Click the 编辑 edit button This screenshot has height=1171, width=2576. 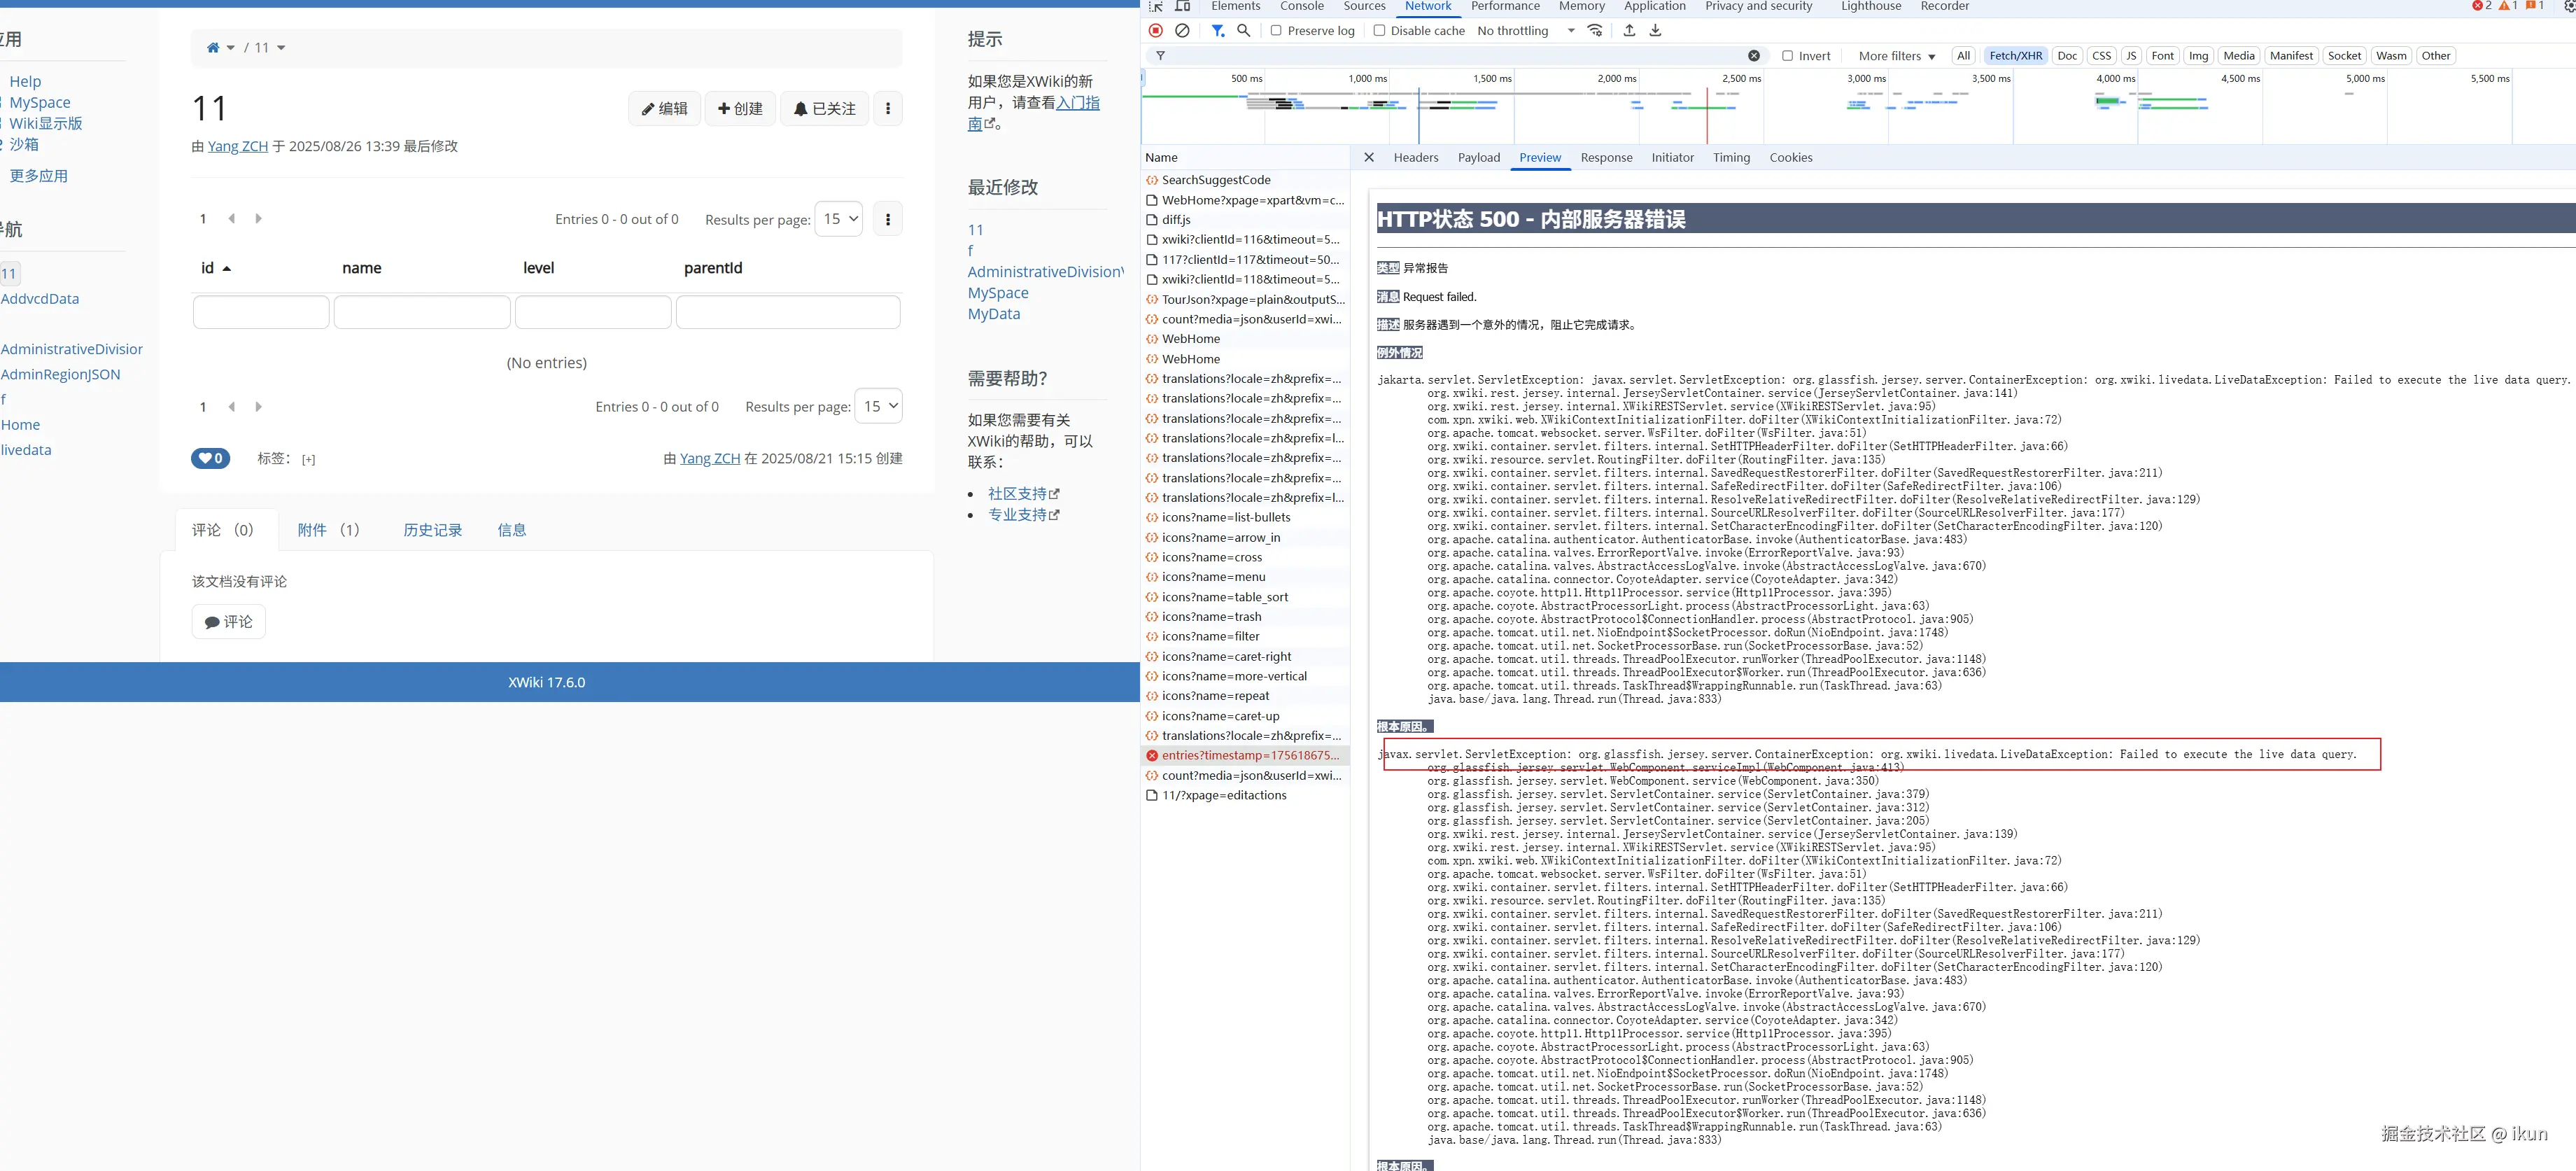664,109
